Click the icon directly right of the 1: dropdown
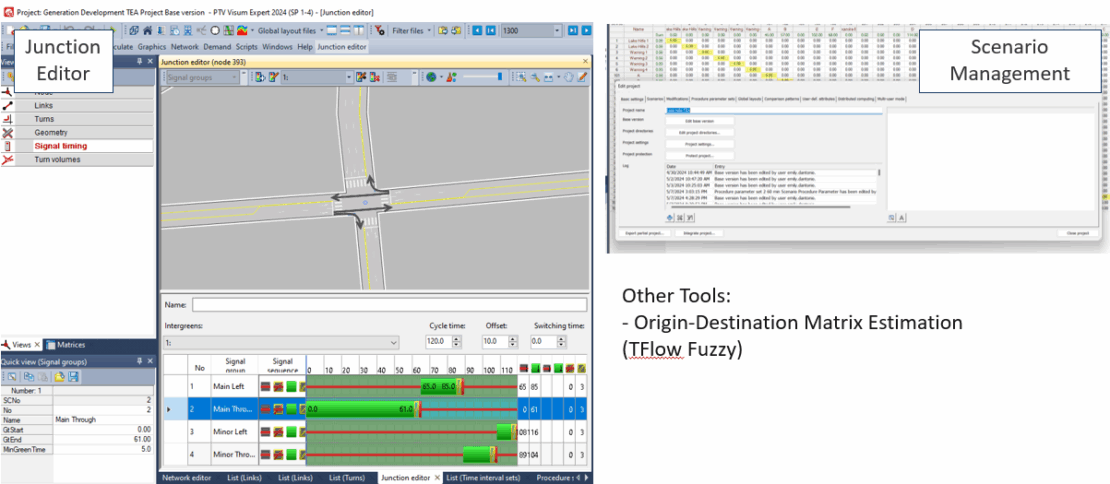Viewport: 1110px width, 484px height. [362, 77]
